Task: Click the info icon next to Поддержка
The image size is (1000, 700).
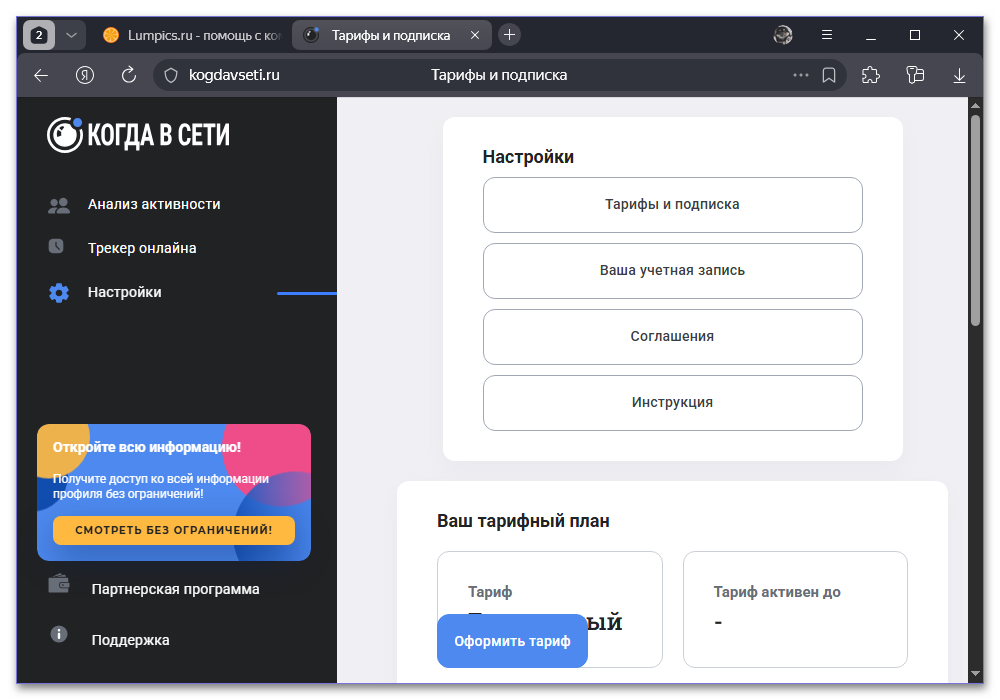Action: point(59,634)
